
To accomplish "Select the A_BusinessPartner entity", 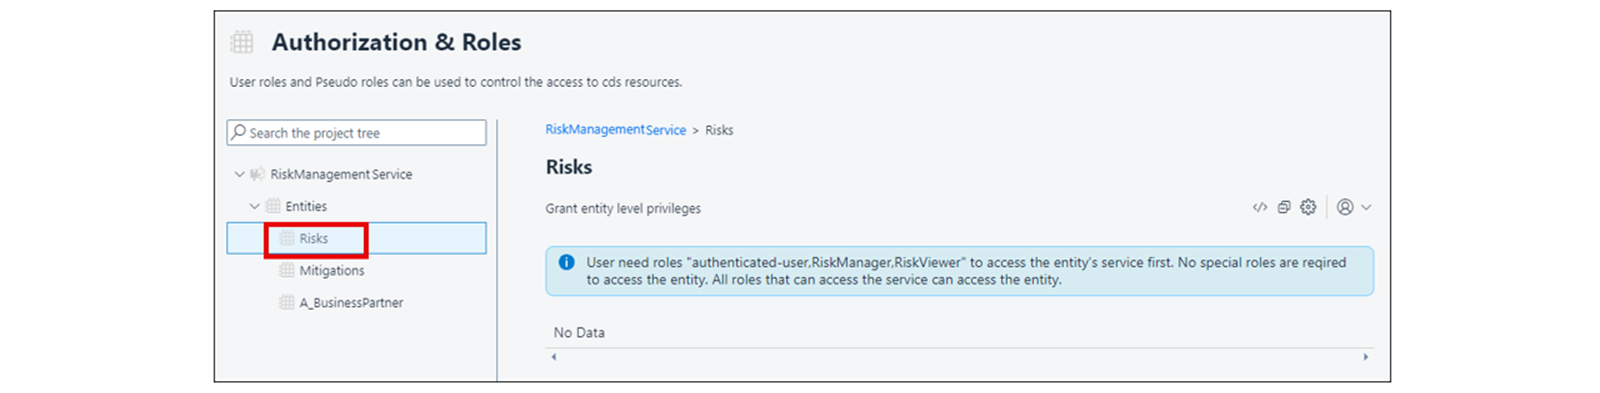I will [x=351, y=303].
